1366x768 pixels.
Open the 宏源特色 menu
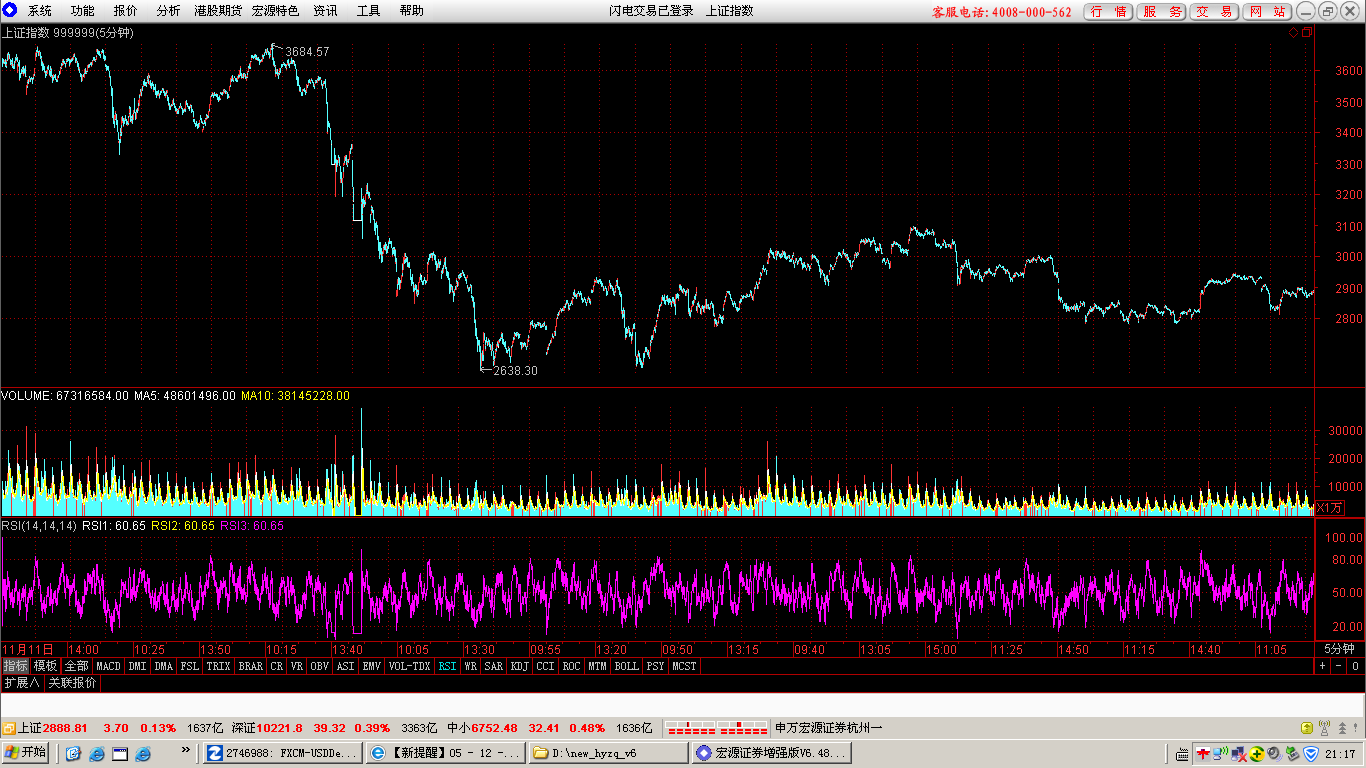pos(275,11)
